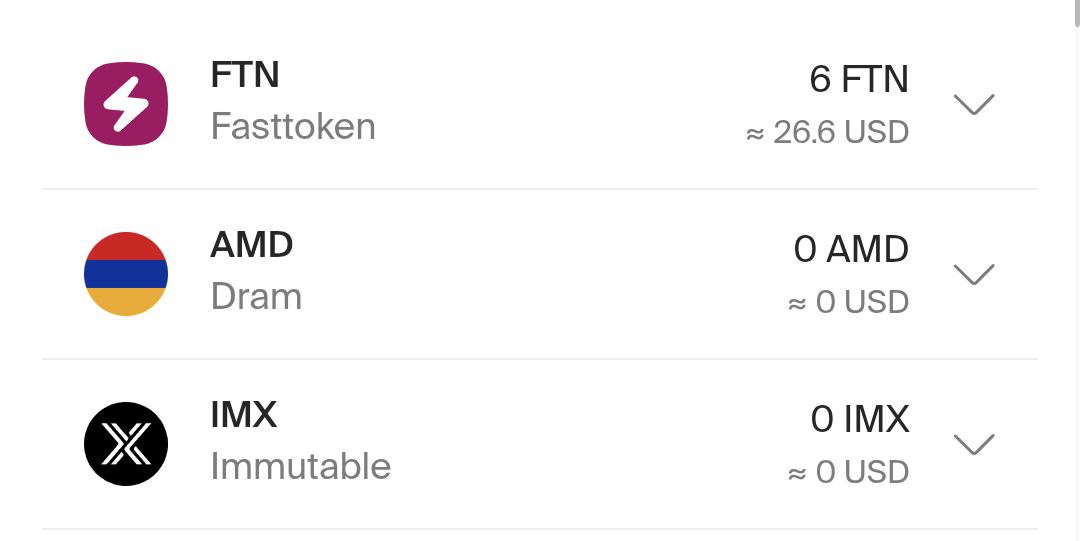Select the FTN ticker label
Viewport: 1080px width, 541px height.
click(245, 74)
